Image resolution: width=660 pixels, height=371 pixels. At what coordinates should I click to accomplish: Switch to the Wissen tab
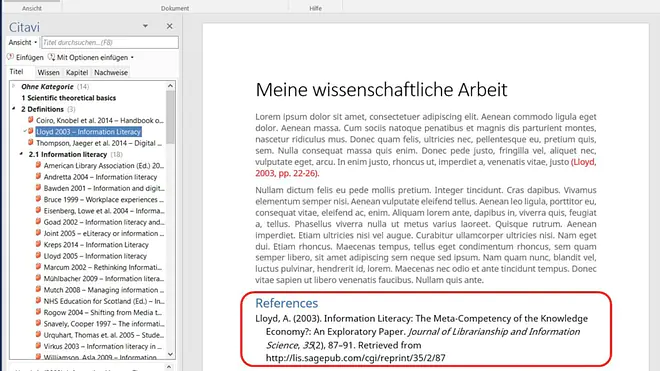(48, 72)
